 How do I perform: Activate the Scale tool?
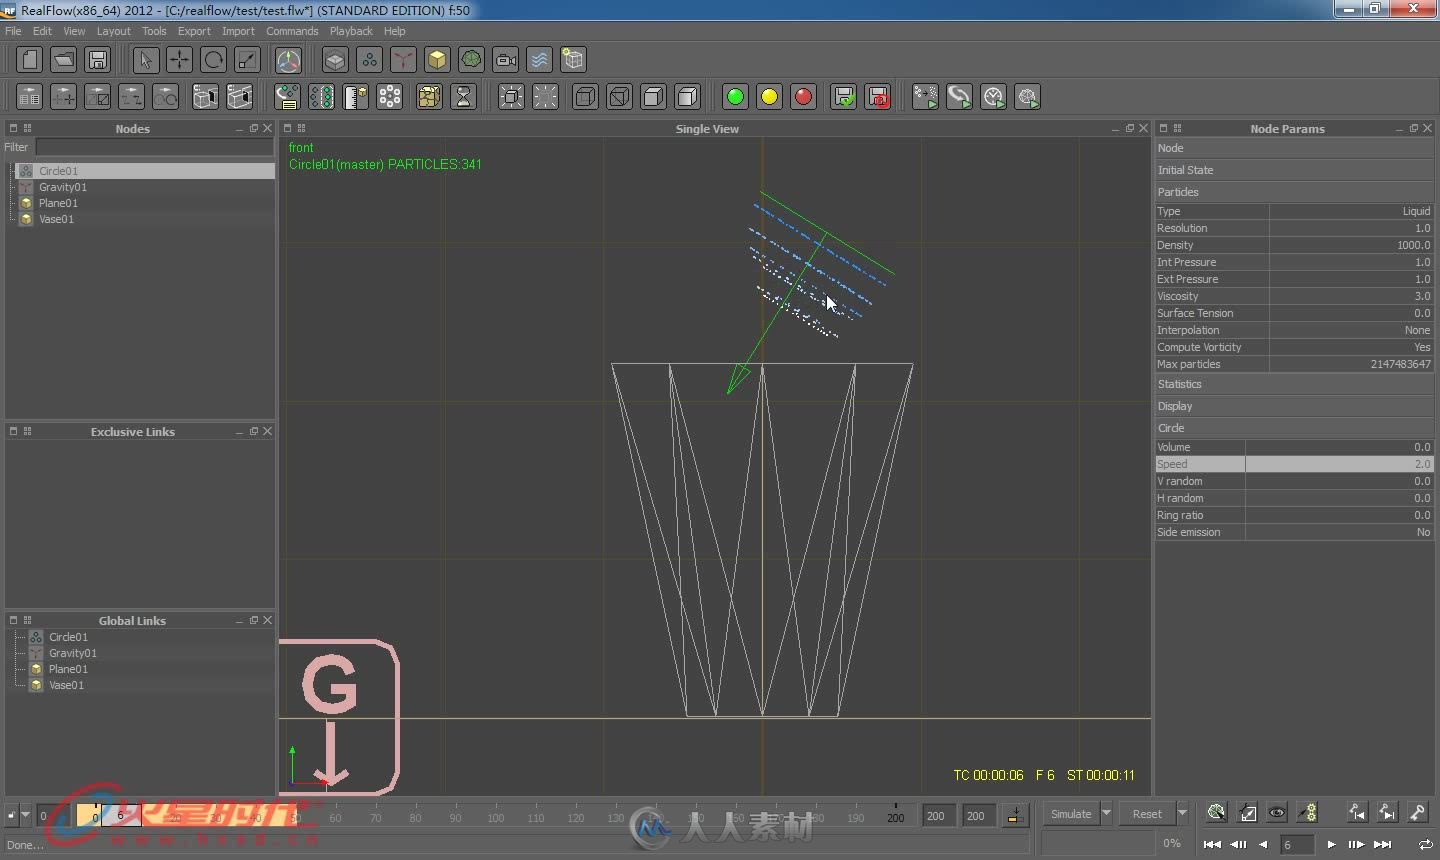coord(247,60)
